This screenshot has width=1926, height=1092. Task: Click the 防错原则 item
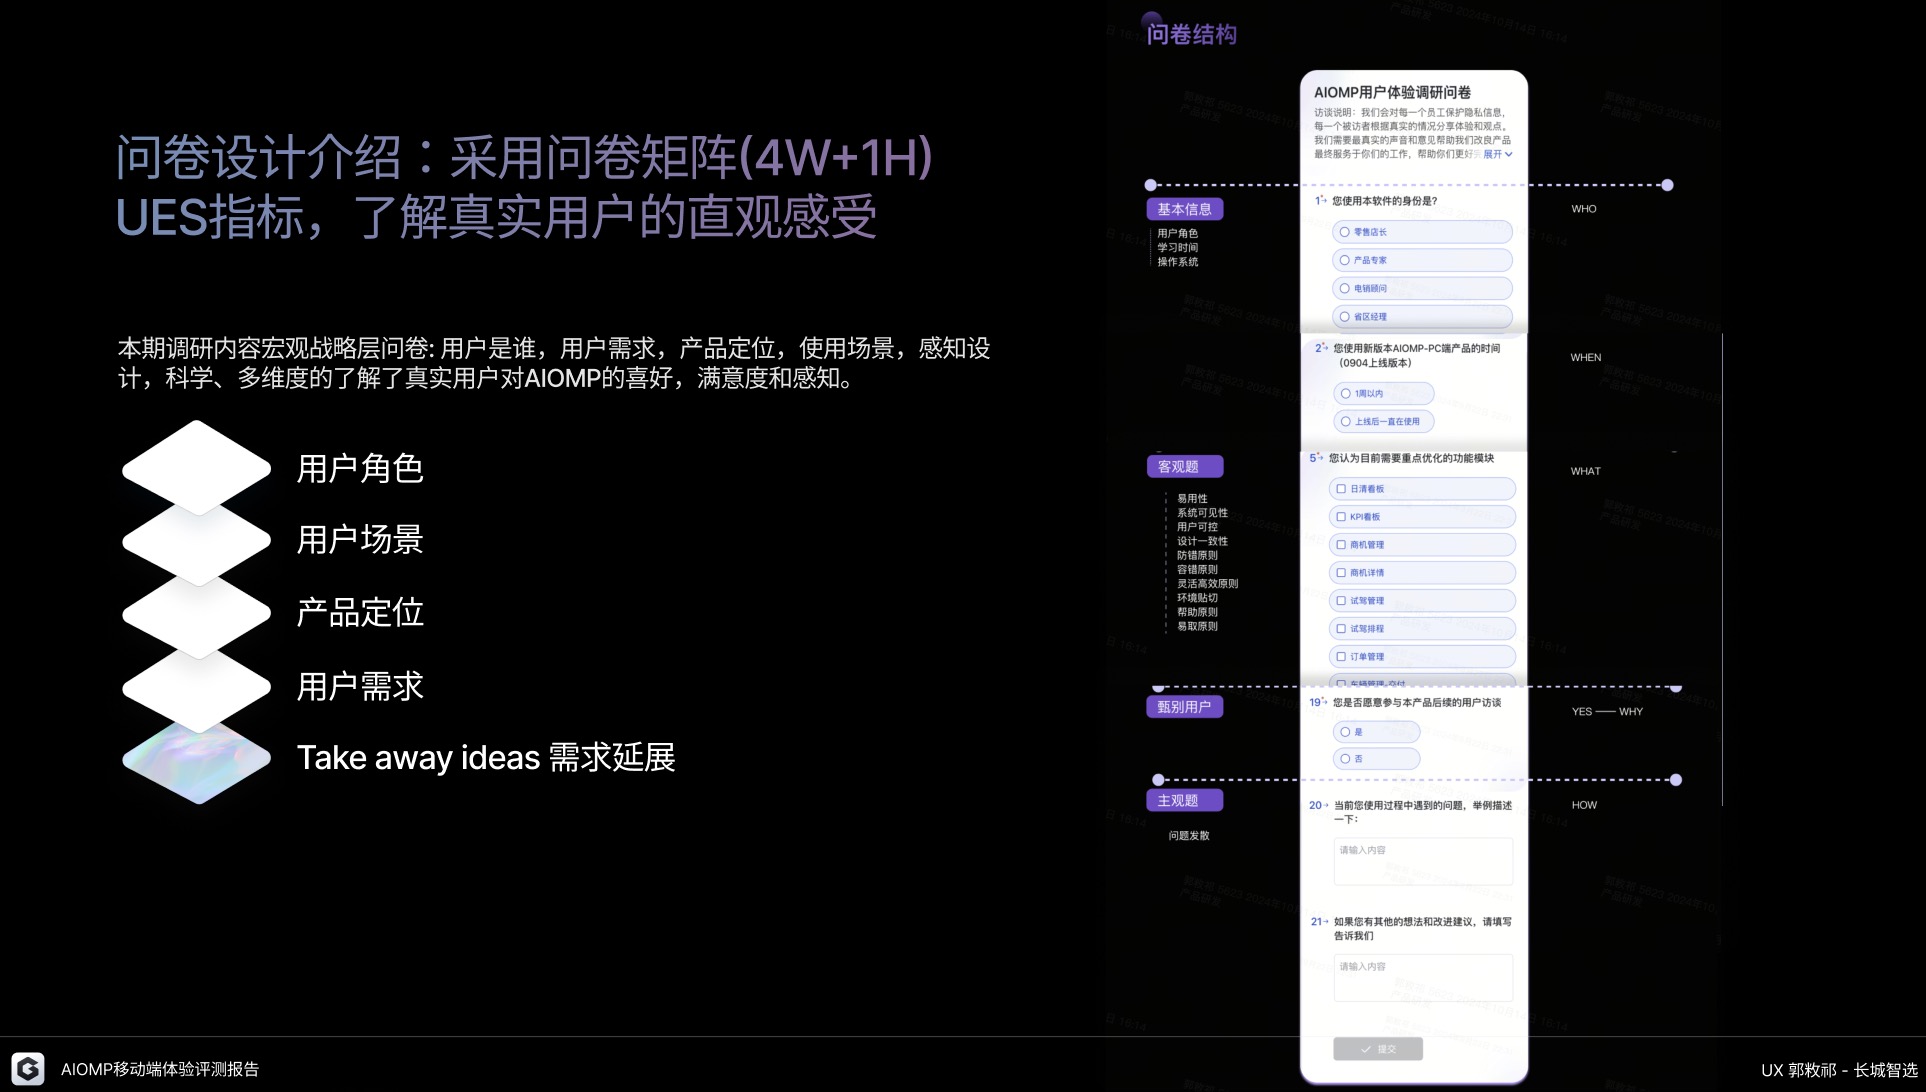pos(1197,555)
